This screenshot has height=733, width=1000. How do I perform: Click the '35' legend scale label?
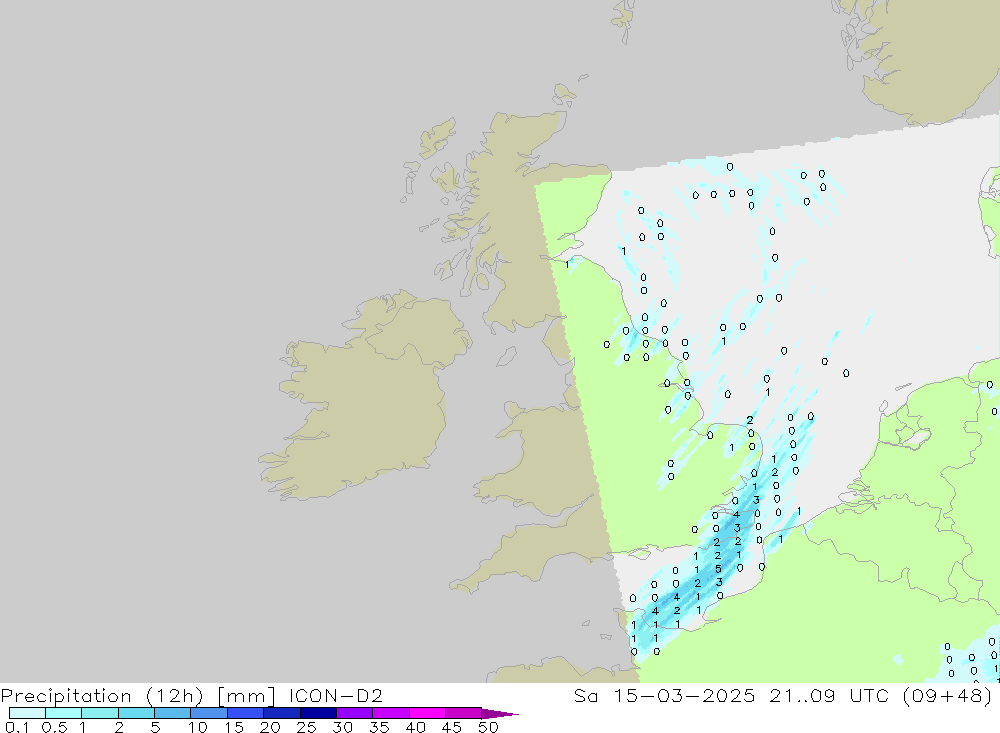(x=379, y=727)
